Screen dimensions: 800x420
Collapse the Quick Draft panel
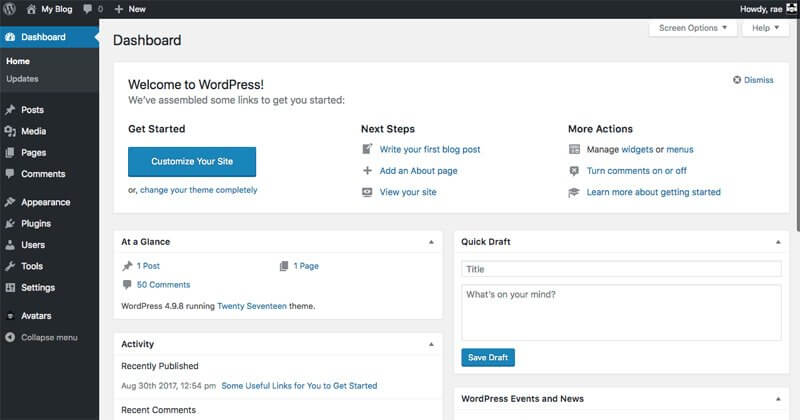point(778,242)
